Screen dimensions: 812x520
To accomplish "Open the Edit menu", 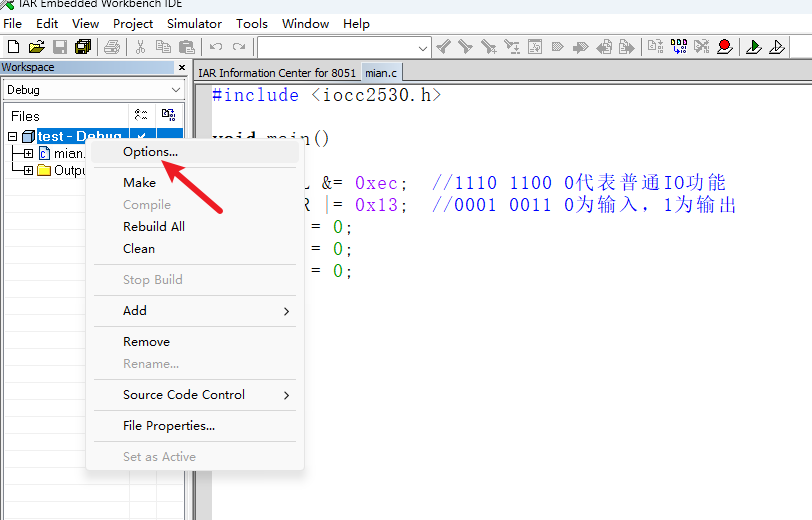I will (x=47, y=24).
